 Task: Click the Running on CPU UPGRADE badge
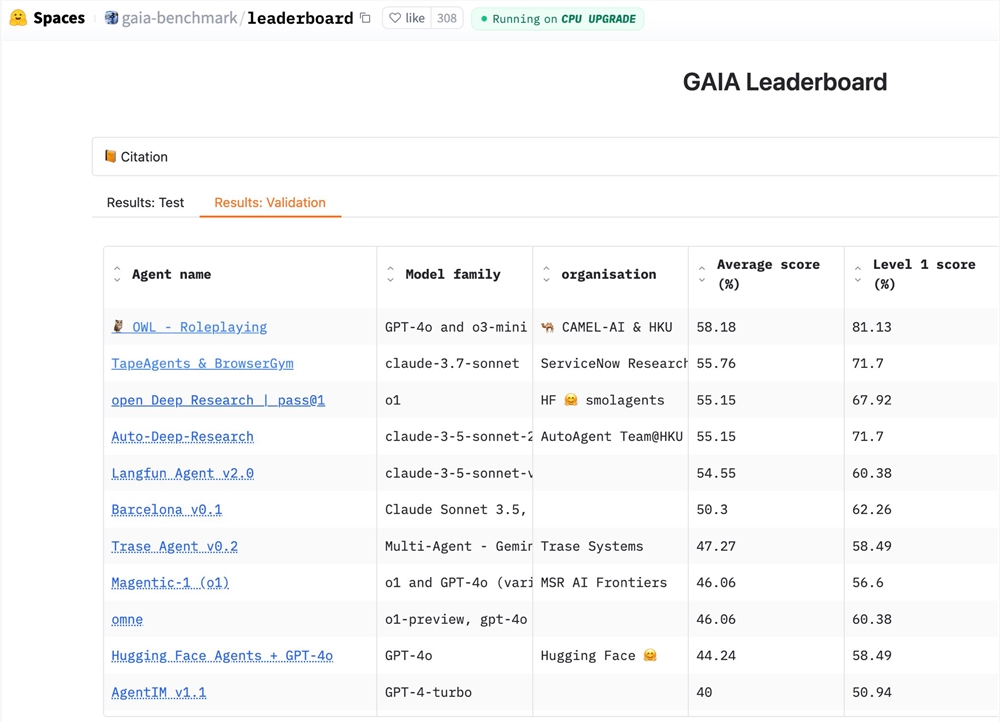[557, 18]
